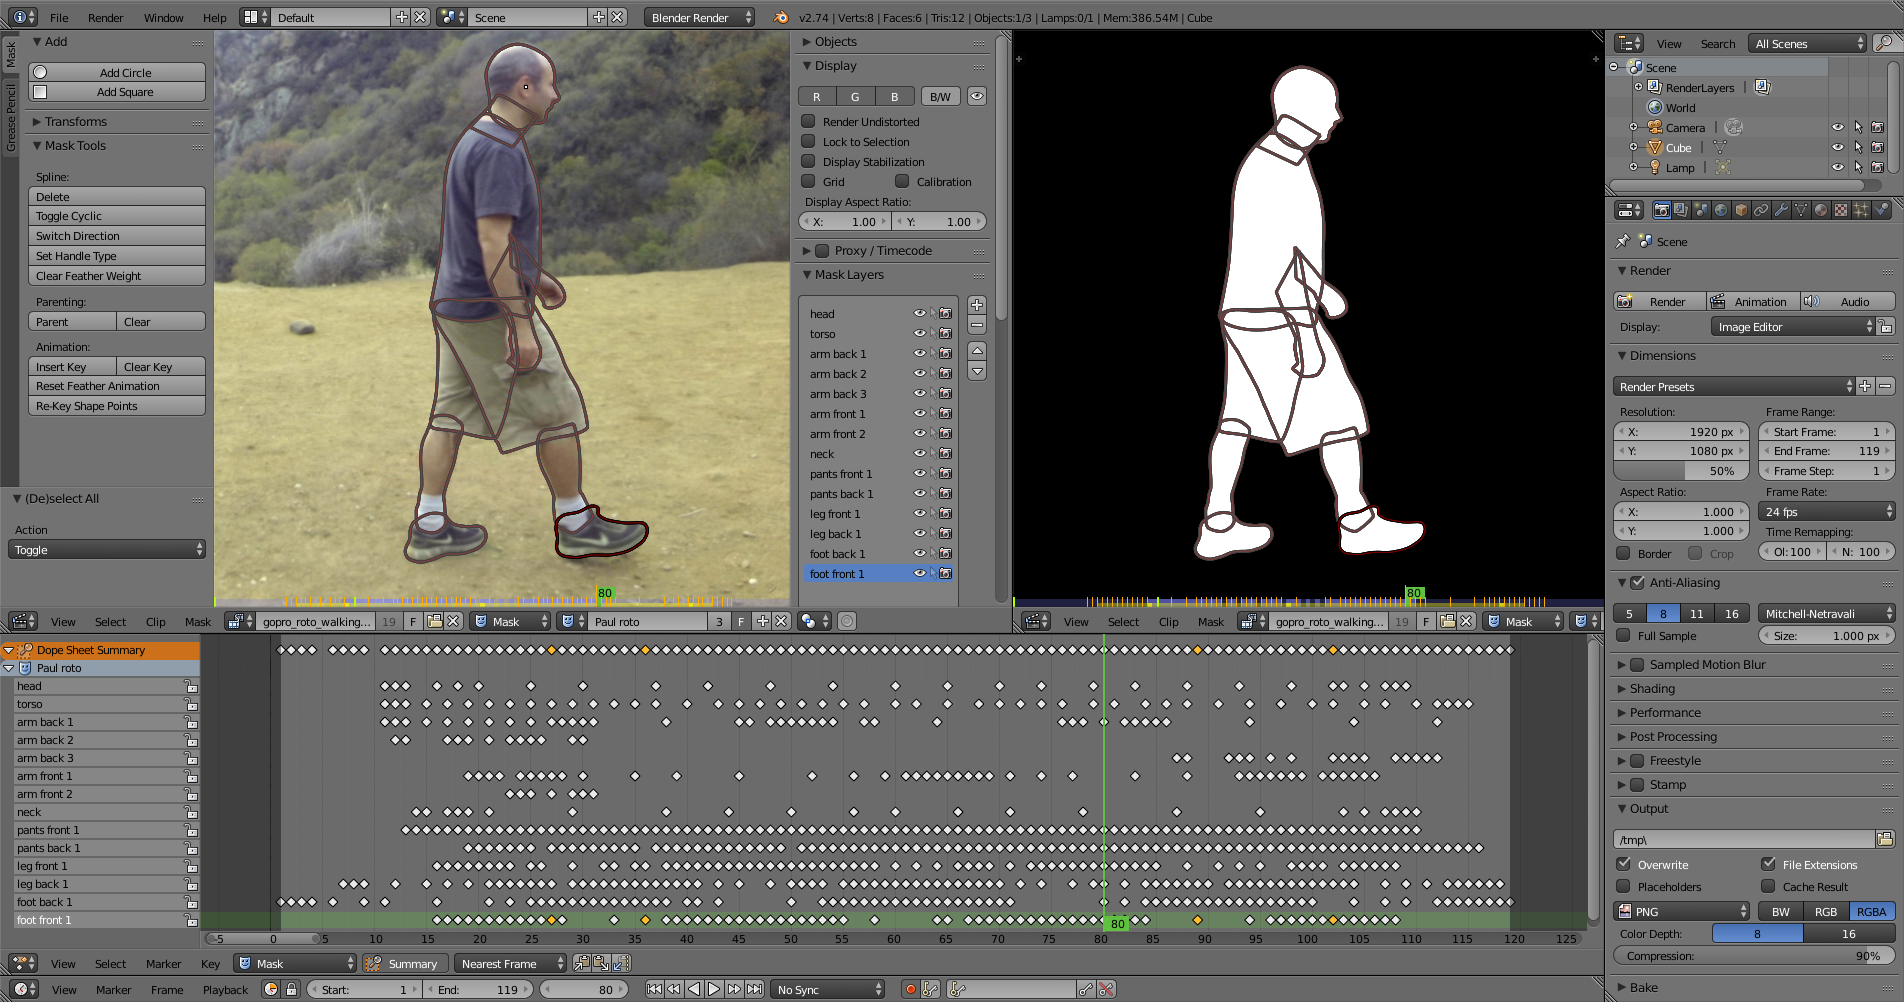This screenshot has height=1002, width=1904.
Task: Click the Insert Key button
Action: point(72,367)
